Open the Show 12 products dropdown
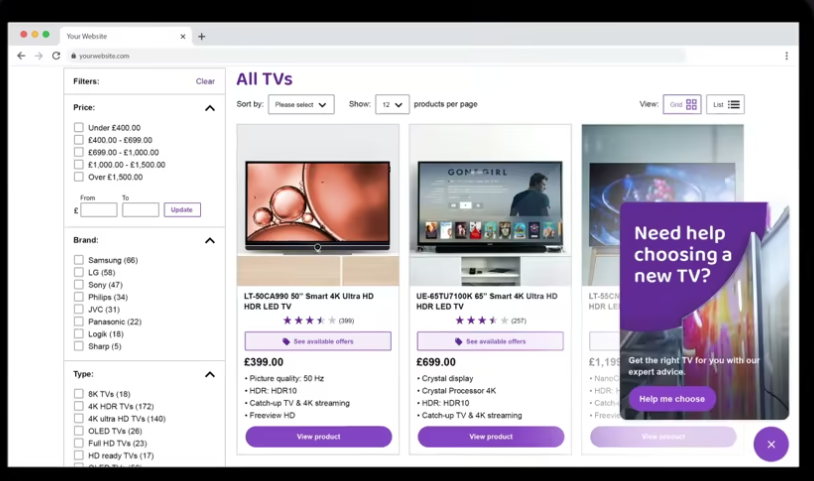 click(392, 104)
